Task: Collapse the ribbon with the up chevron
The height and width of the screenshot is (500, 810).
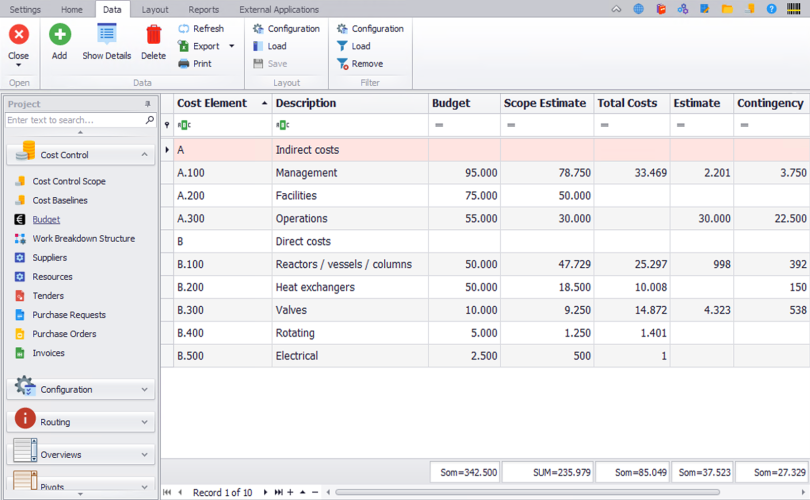Action: [x=615, y=8]
